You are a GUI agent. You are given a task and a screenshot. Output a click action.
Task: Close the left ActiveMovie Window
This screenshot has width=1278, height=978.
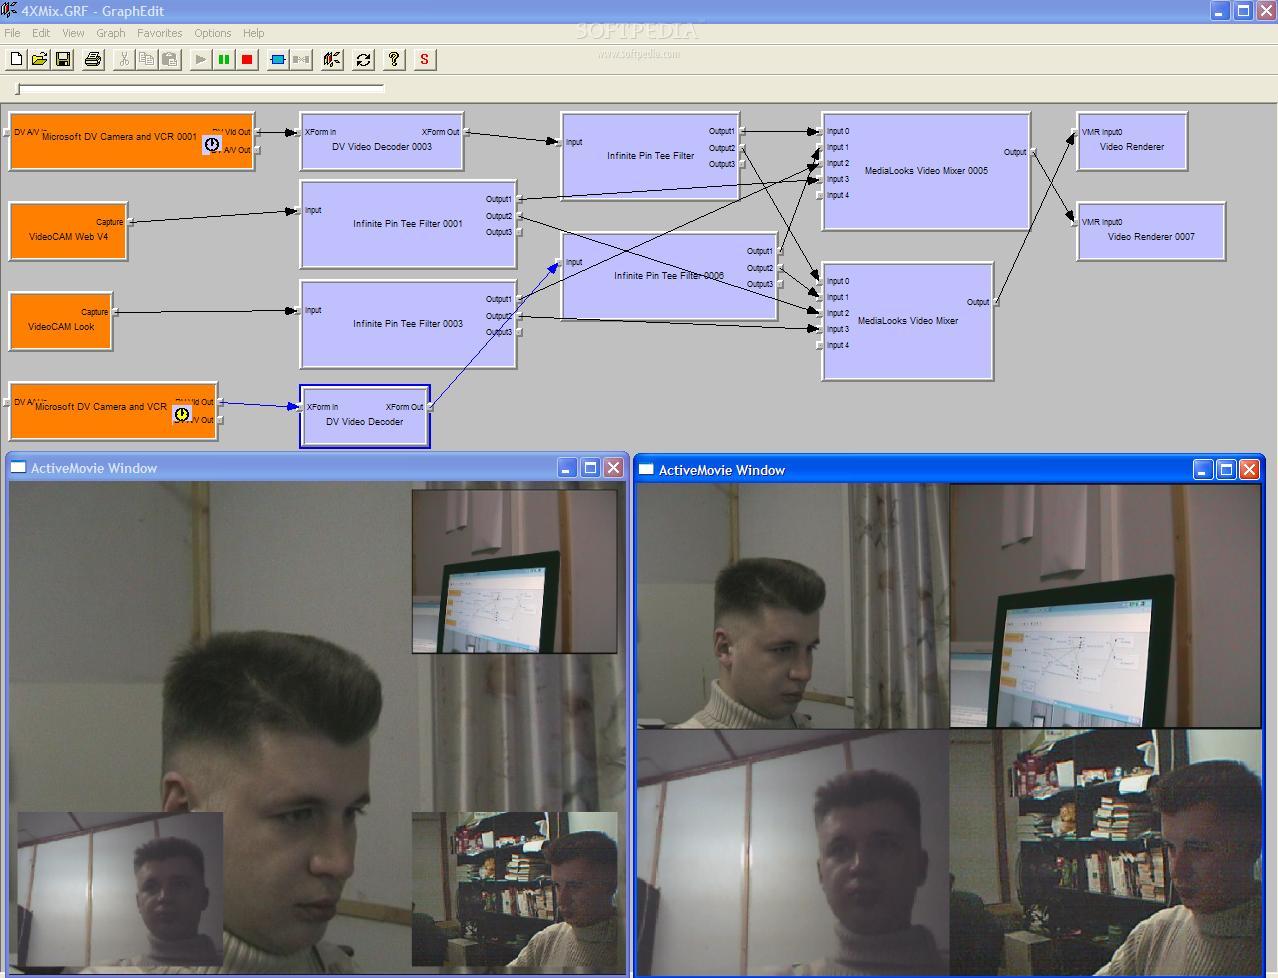[613, 467]
